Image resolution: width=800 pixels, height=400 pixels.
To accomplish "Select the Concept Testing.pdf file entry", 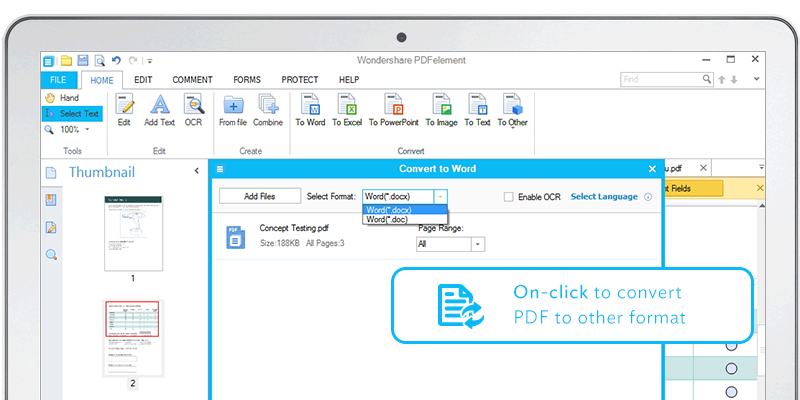I will [x=437, y=238].
